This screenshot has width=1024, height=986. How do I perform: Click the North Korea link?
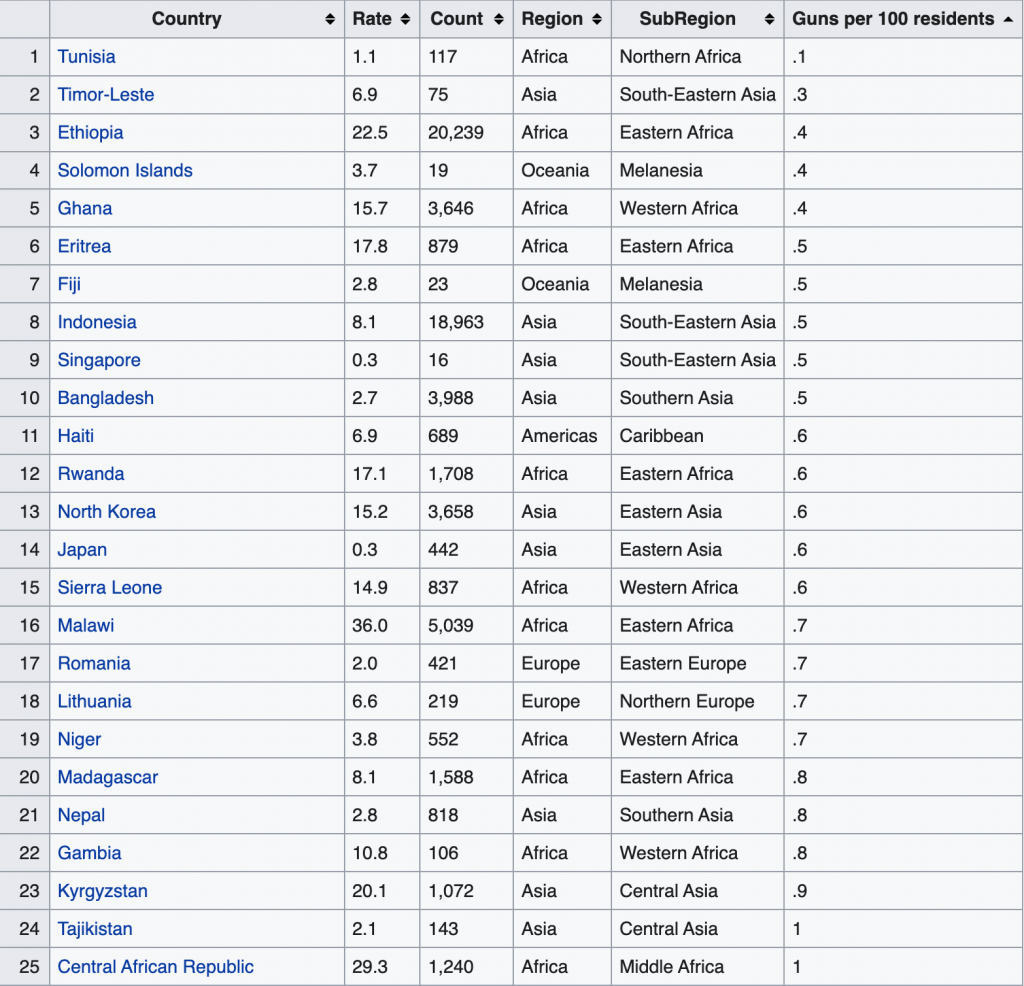(106, 512)
